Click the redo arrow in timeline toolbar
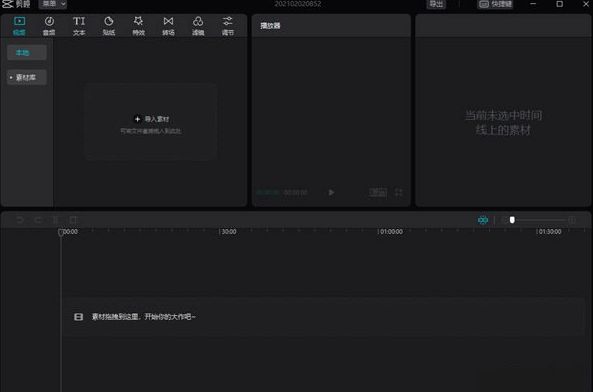The image size is (593, 392). 38,220
